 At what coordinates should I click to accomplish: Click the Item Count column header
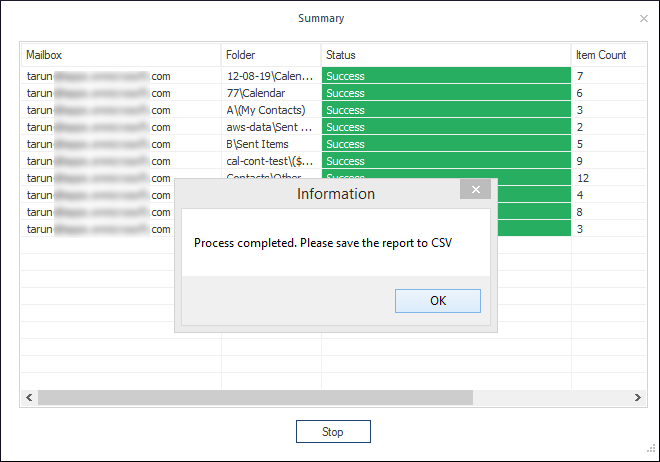609,55
